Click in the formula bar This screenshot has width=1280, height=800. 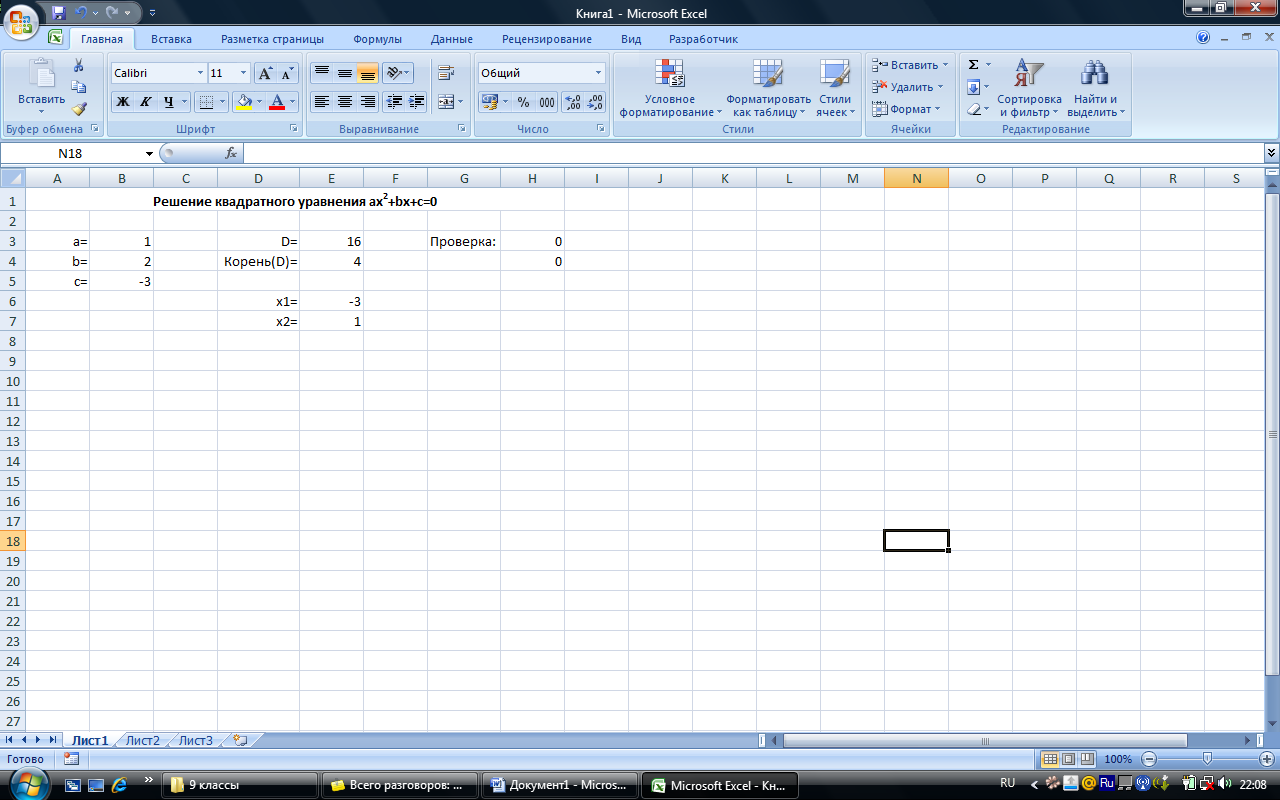click(754, 153)
